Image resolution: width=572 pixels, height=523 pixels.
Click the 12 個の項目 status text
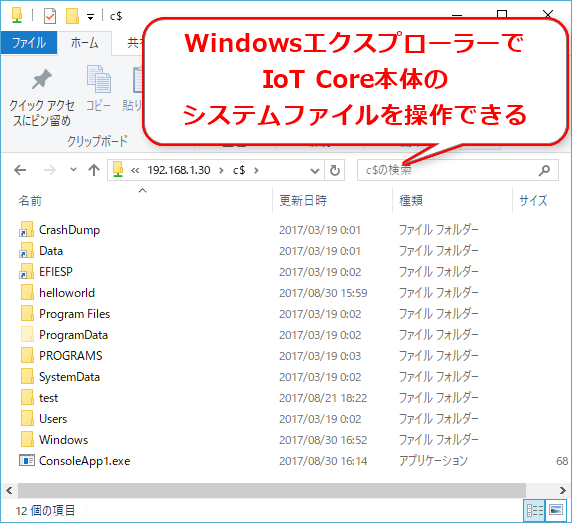tap(45, 511)
